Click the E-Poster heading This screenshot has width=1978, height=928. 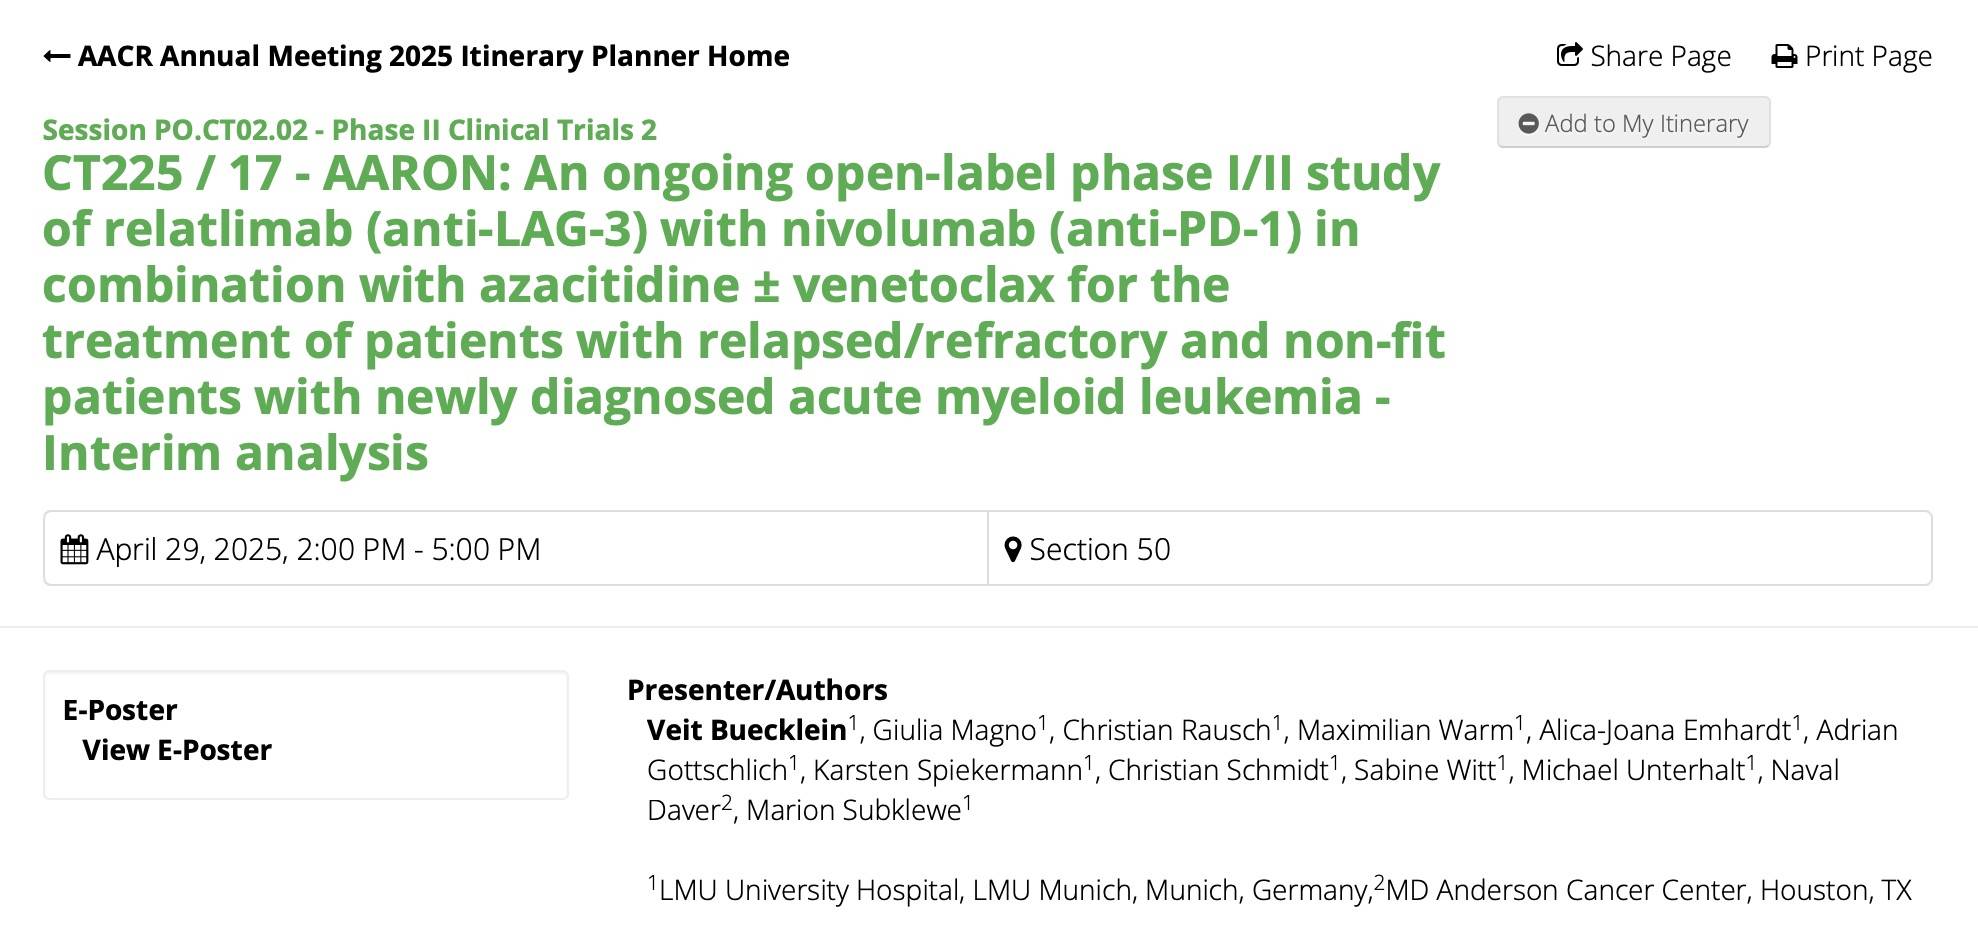click(x=120, y=710)
